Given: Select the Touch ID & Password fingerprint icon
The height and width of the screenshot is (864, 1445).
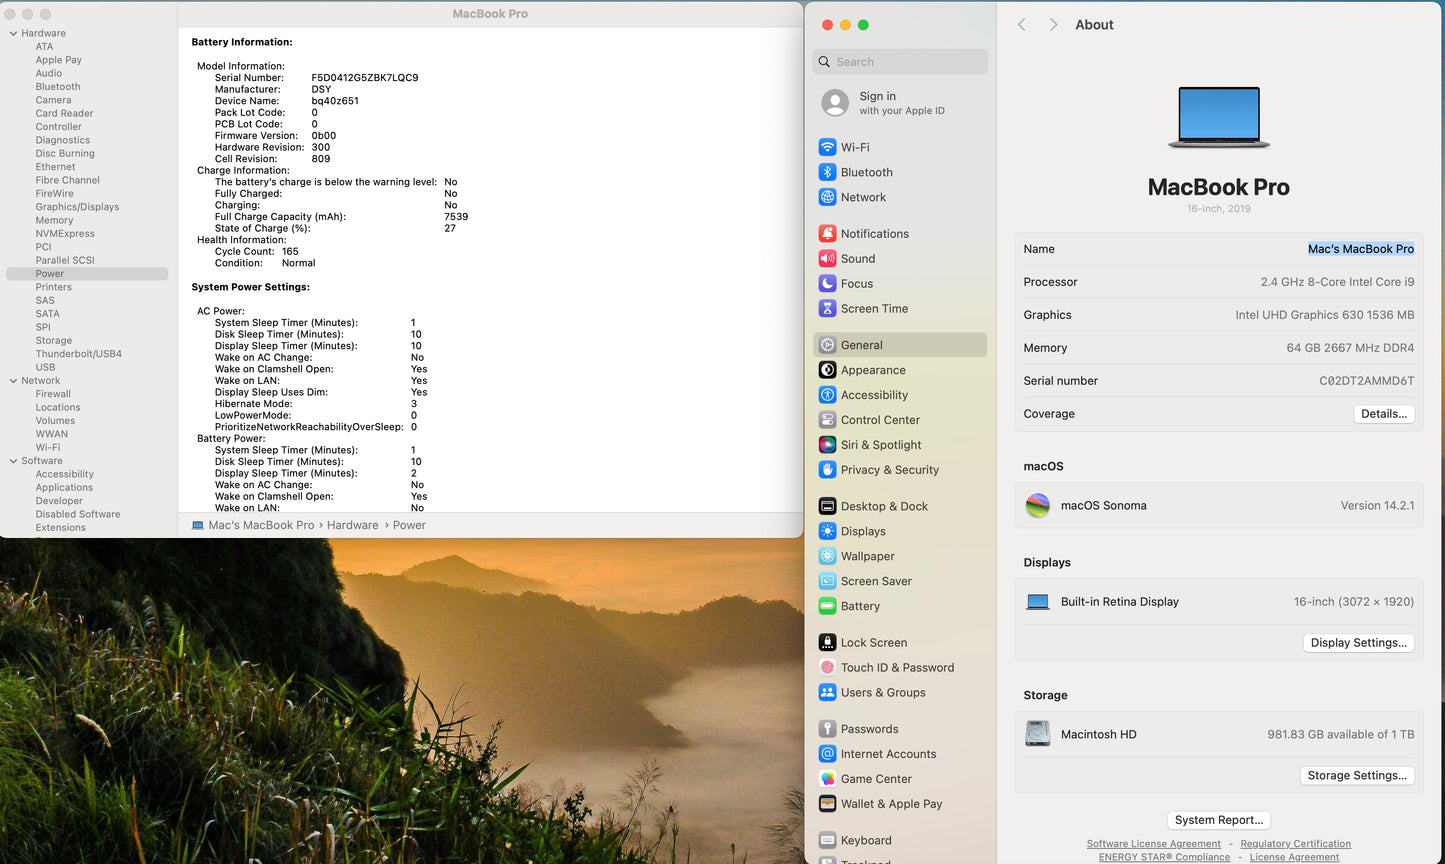Looking at the screenshot, I should point(827,667).
